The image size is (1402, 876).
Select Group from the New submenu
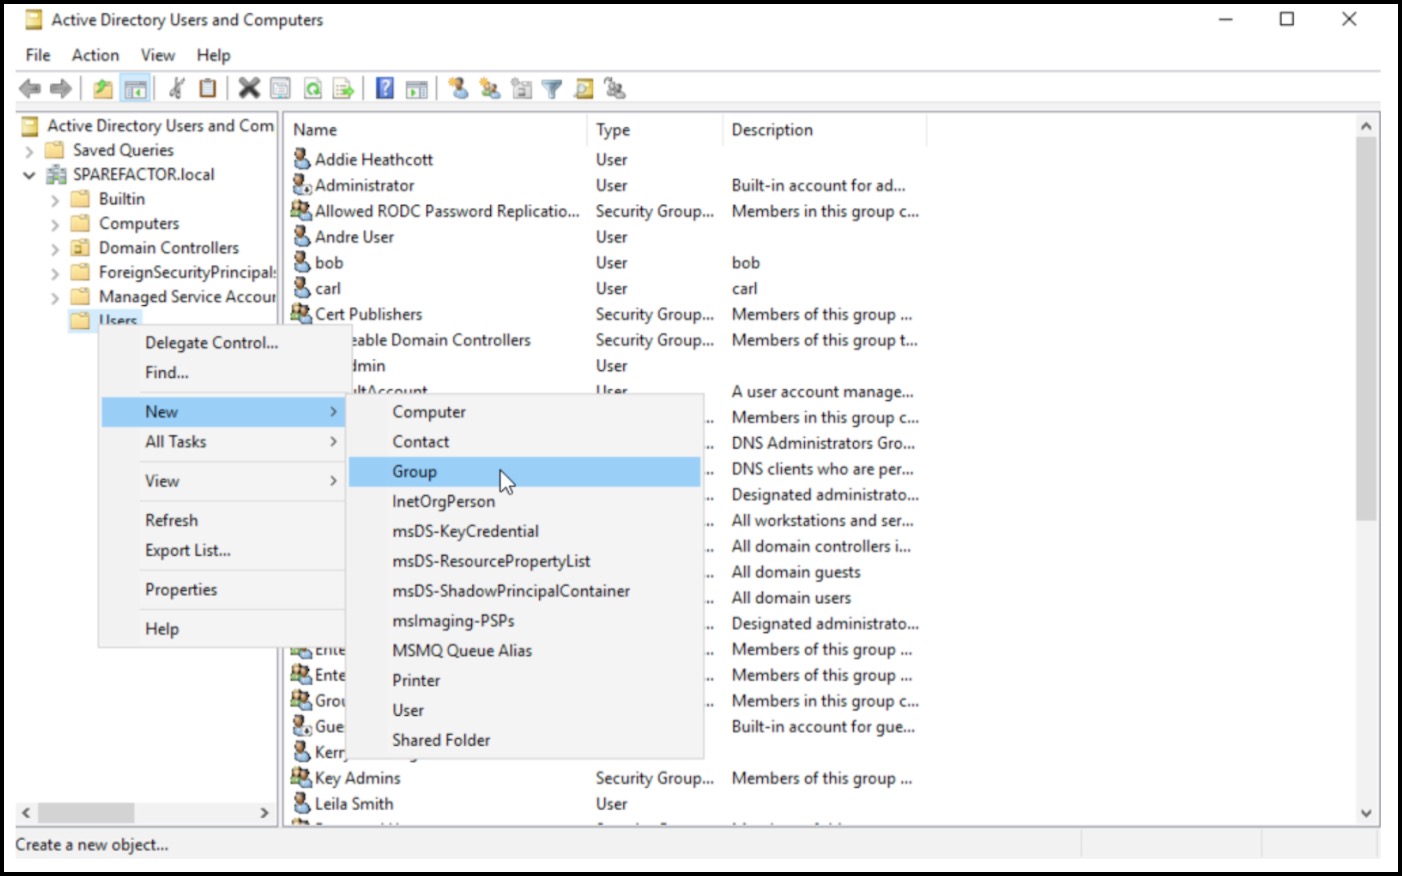(524, 471)
